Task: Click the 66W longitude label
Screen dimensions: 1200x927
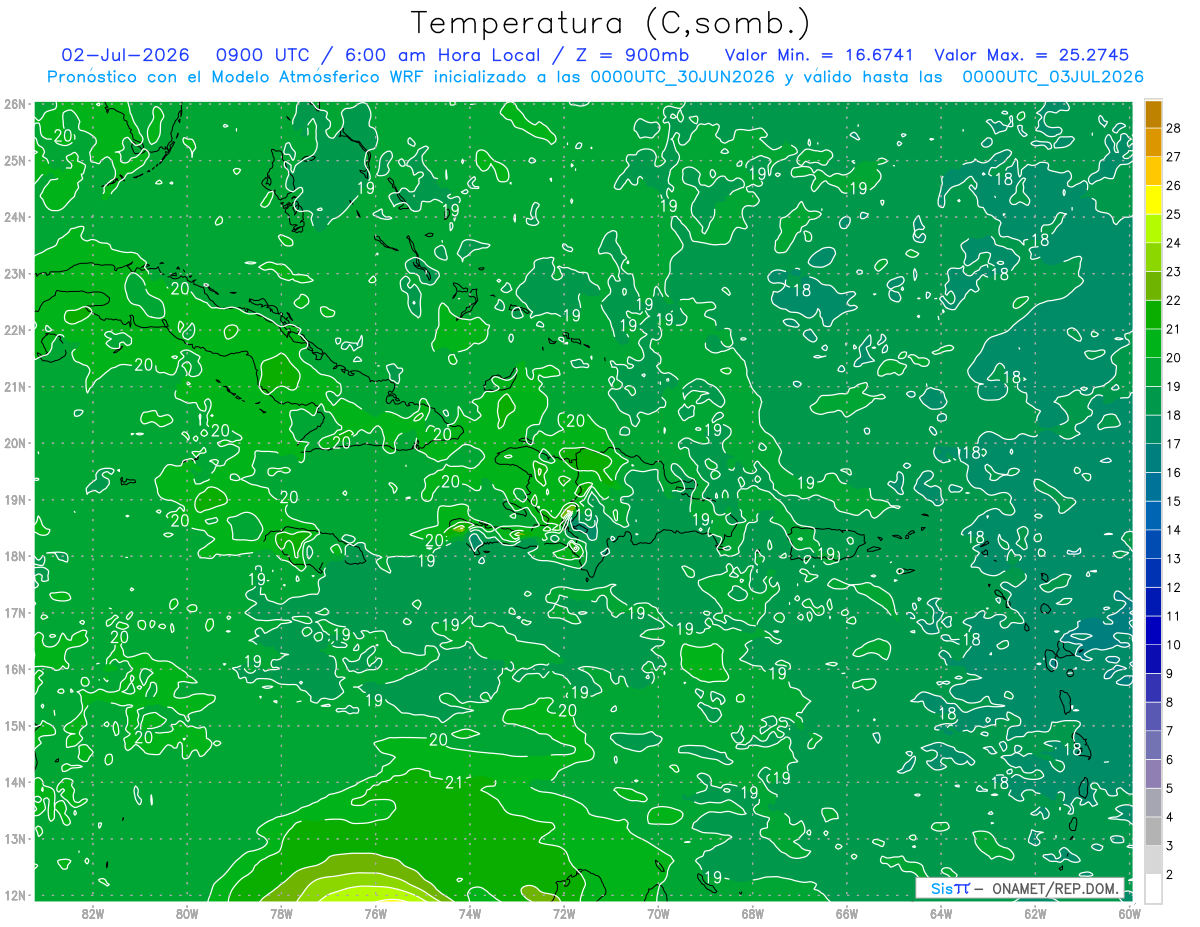Action: 846,912
